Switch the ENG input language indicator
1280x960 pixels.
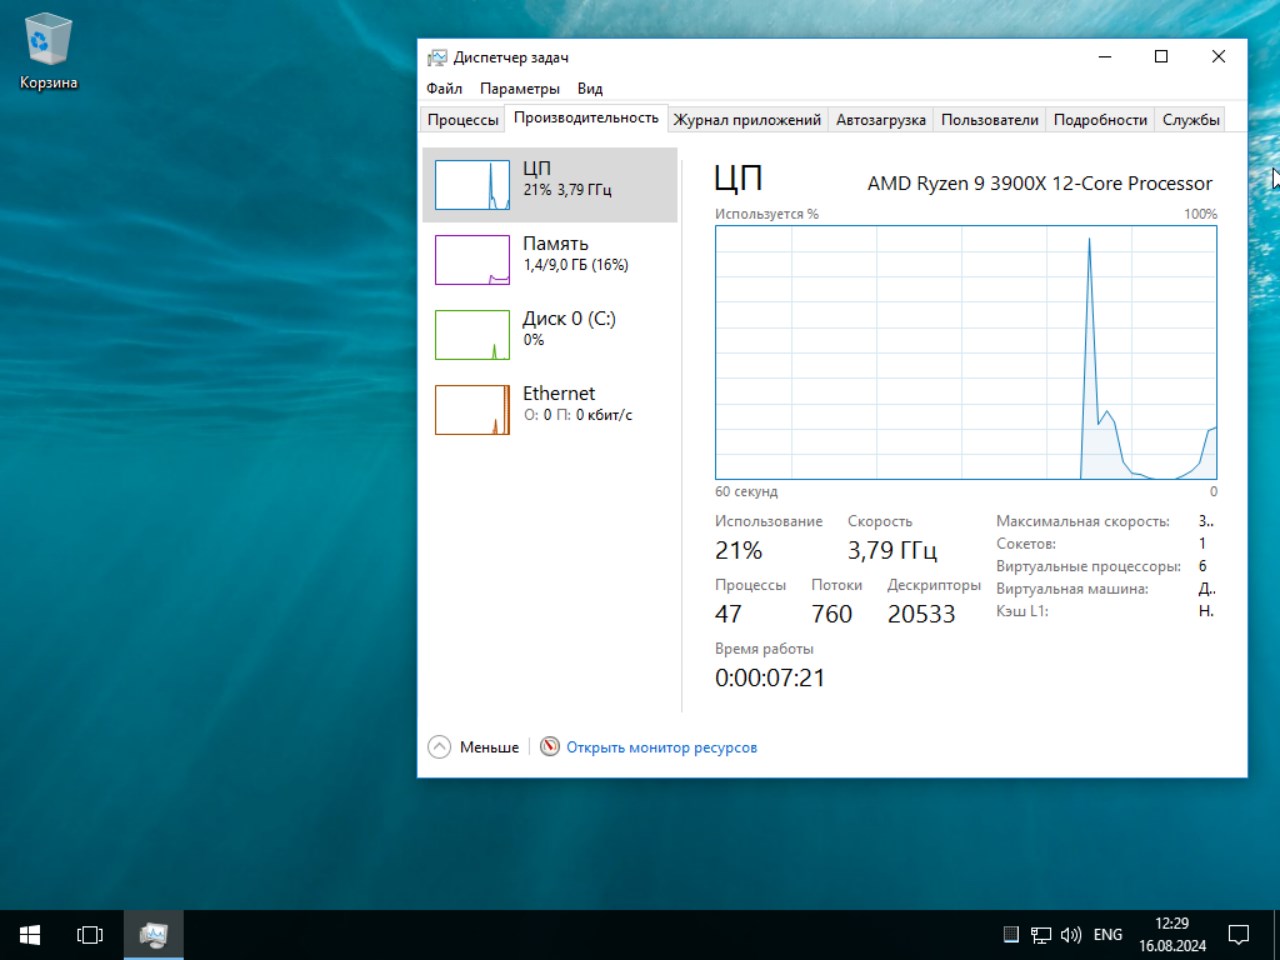pyautogui.click(x=1108, y=935)
